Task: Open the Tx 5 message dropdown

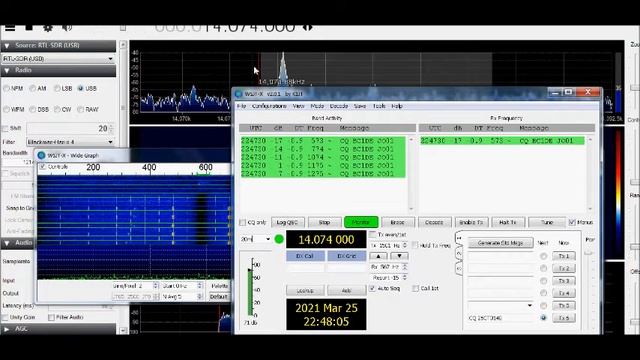Action: pos(501,305)
